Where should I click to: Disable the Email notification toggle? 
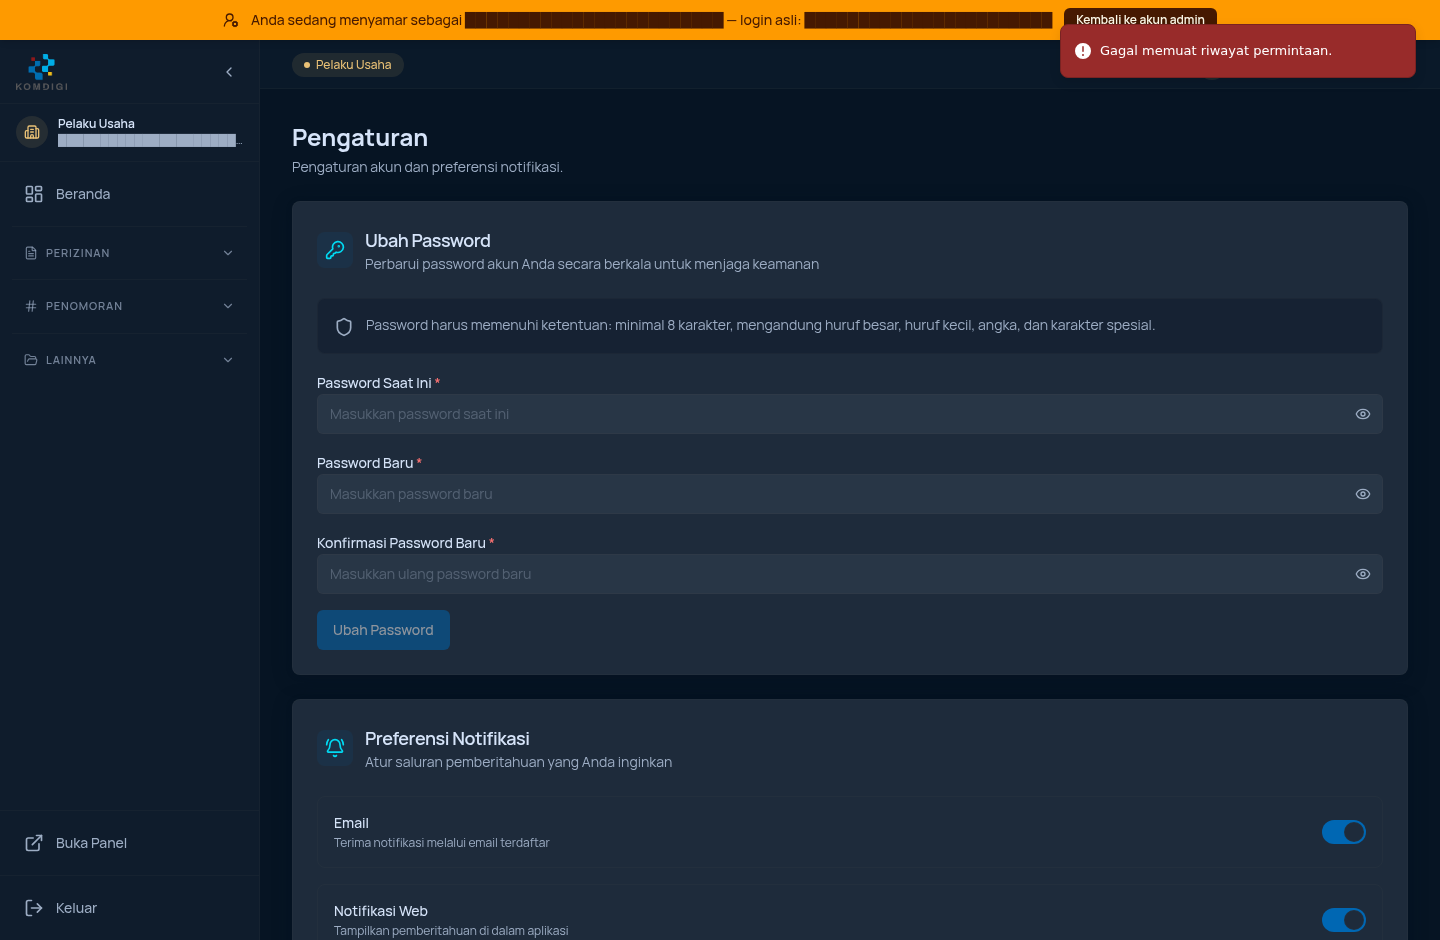[x=1344, y=832]
